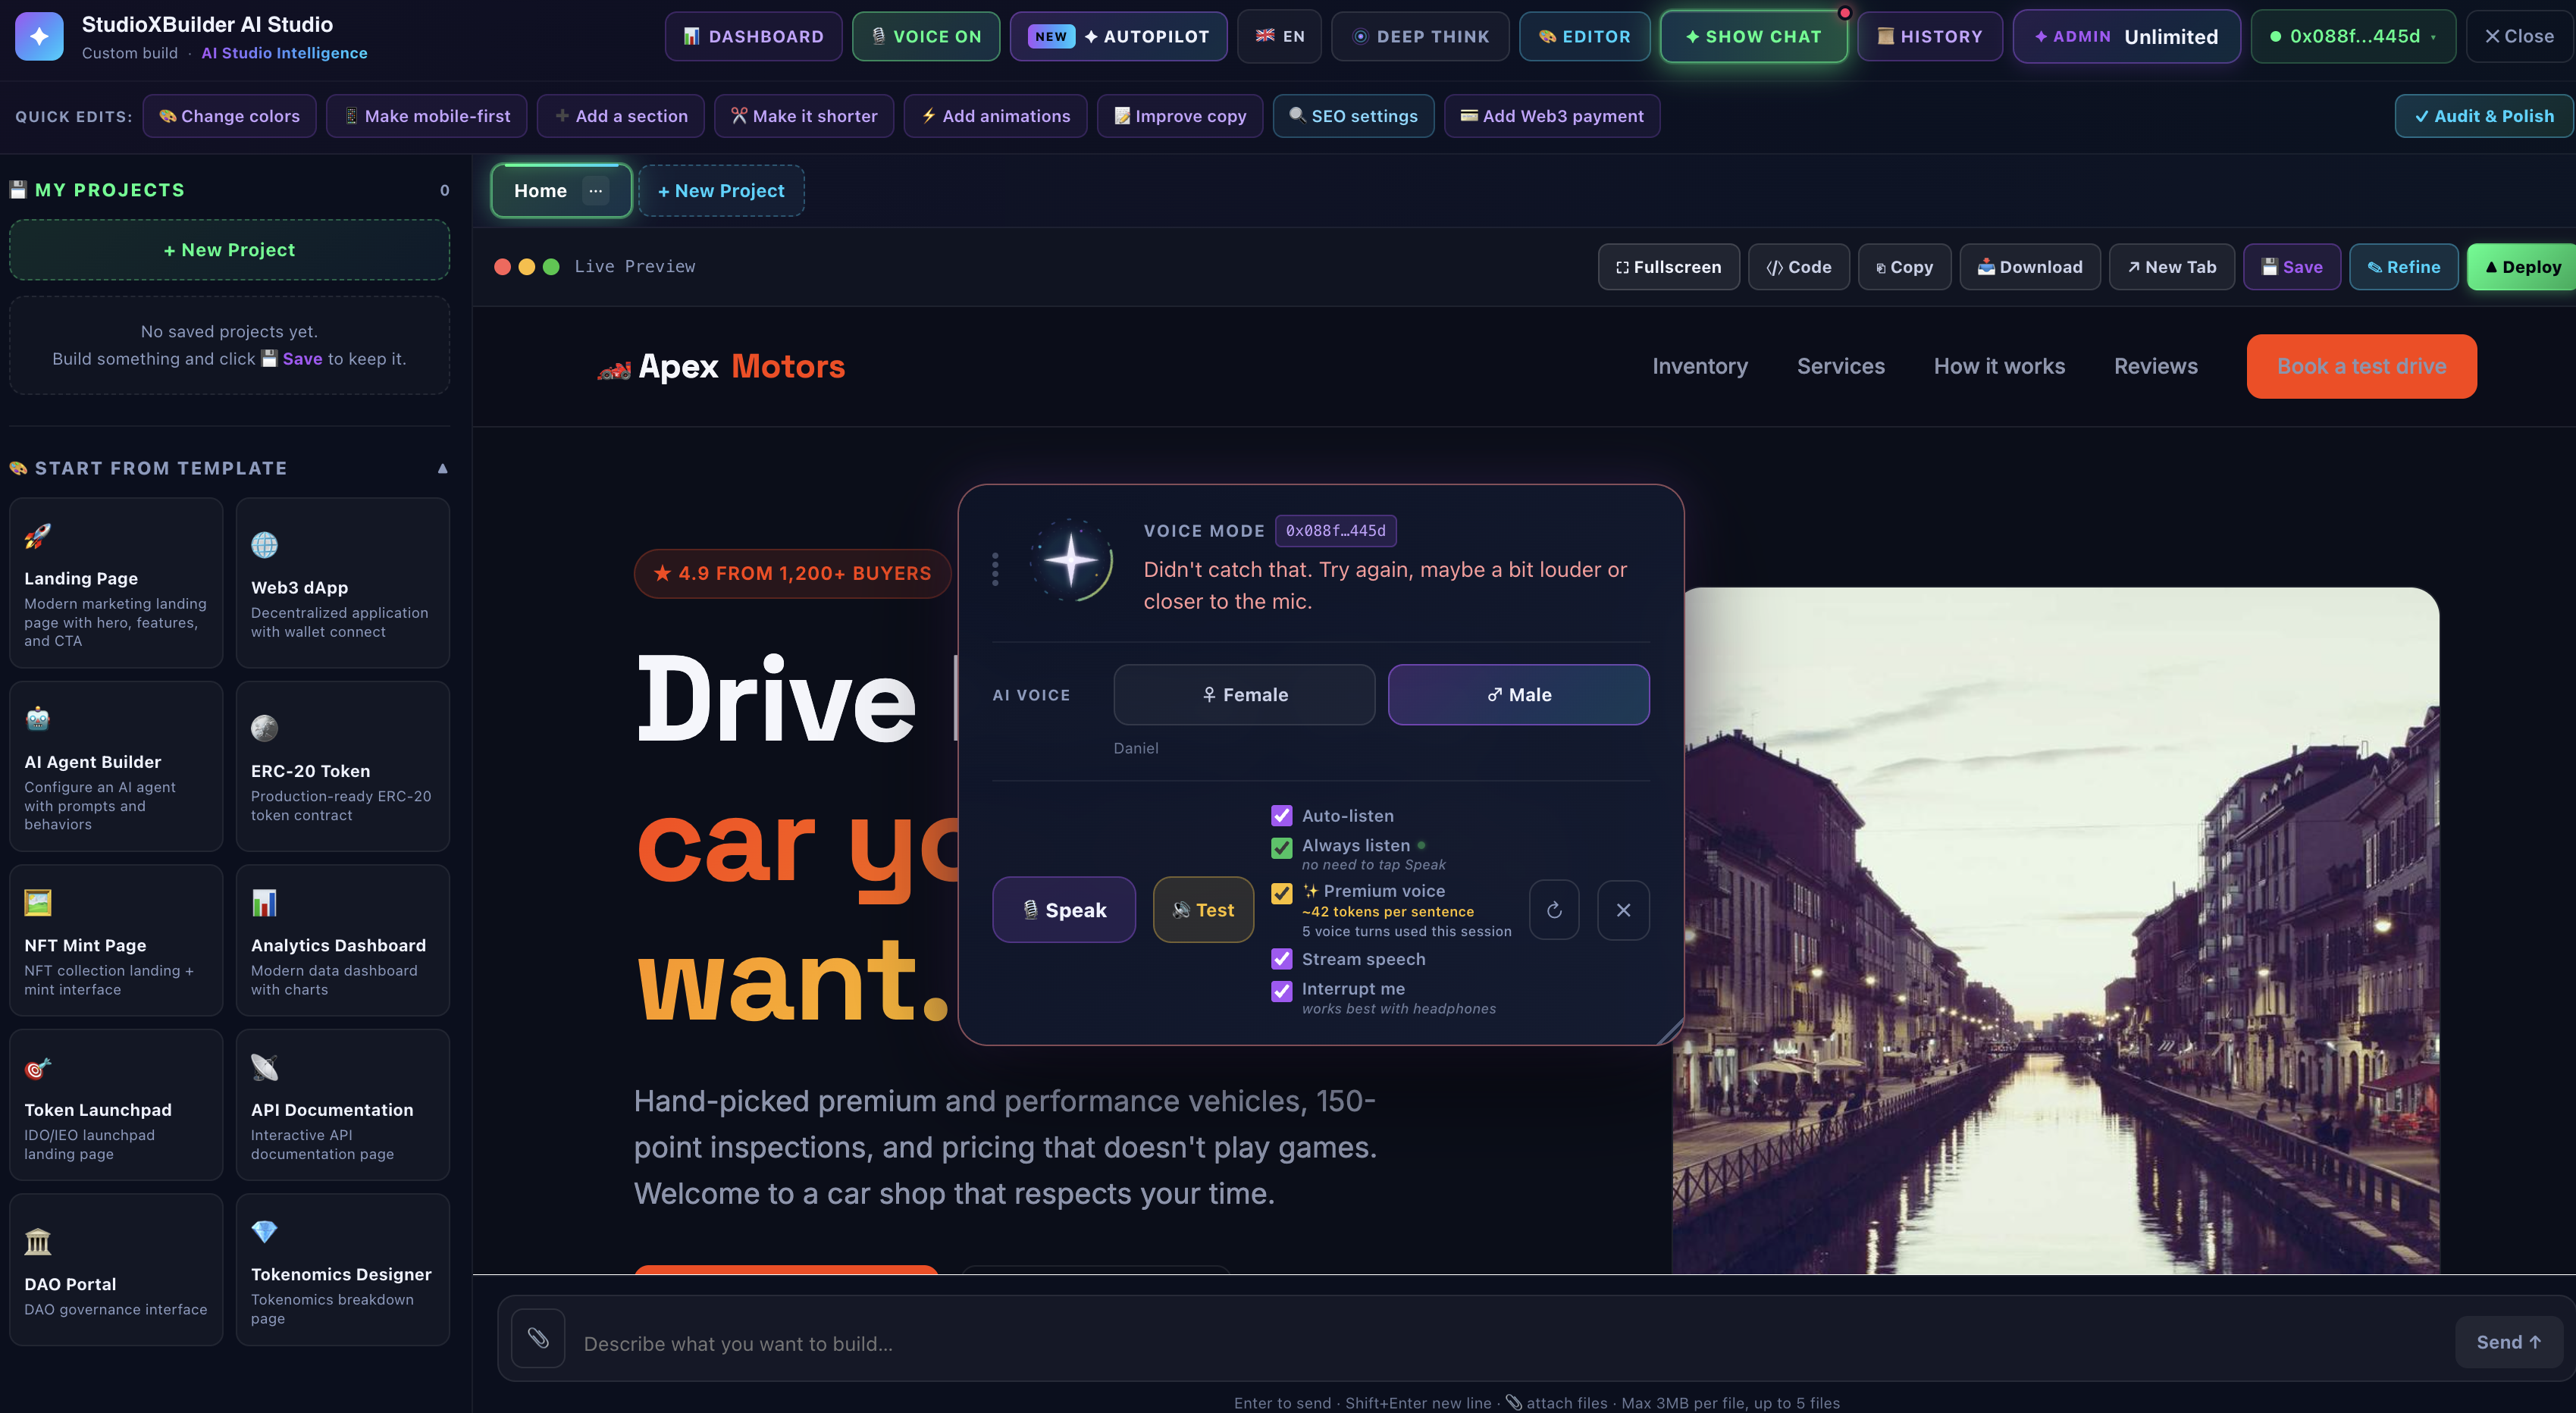This screenshot has height=1413, width=2576.
Task: View source with the Code button
Action: coord(1799,267)
